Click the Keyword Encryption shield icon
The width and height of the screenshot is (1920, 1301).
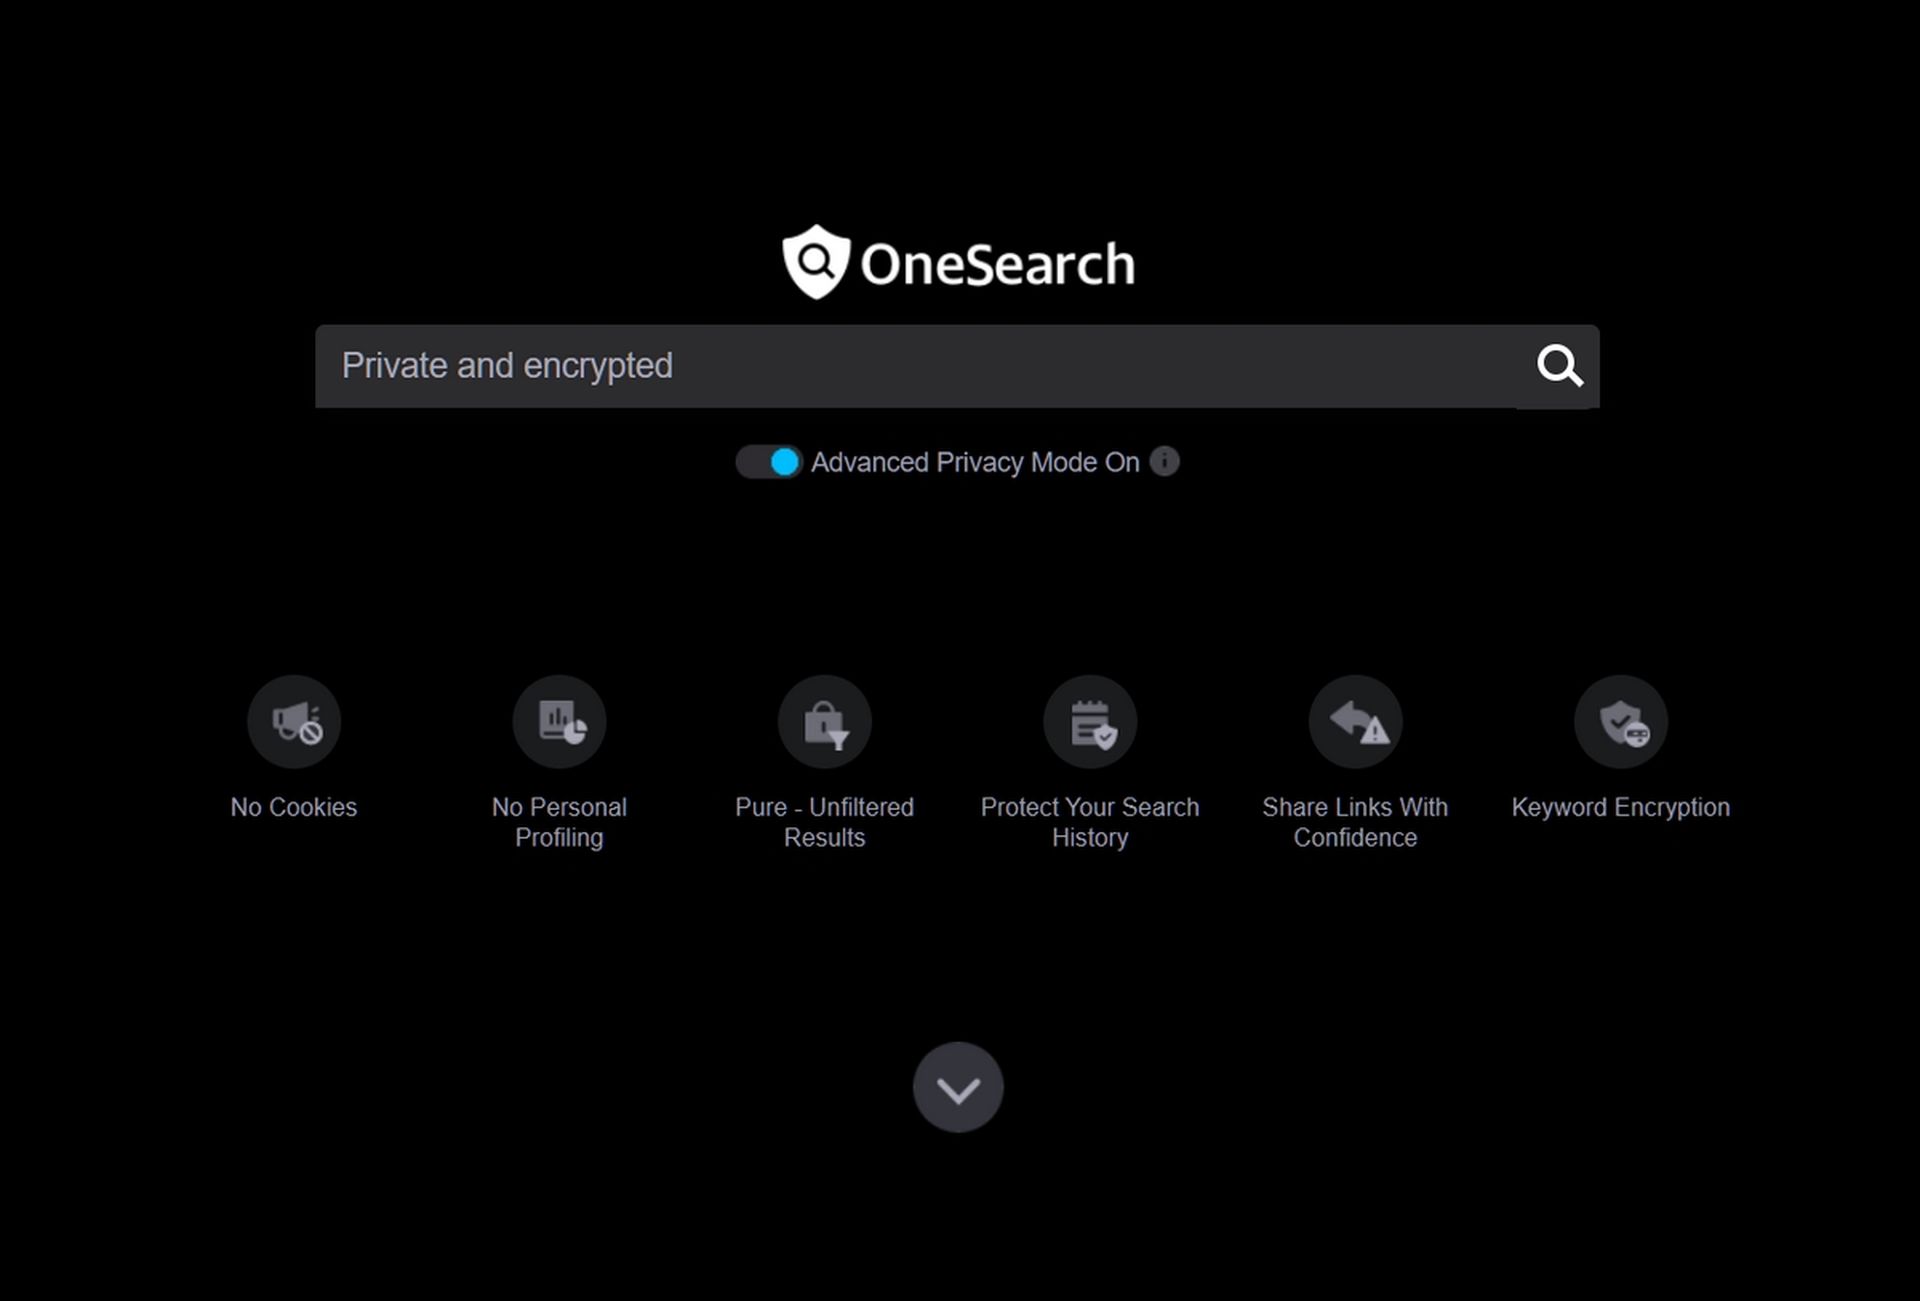(x=1620, y=721)
